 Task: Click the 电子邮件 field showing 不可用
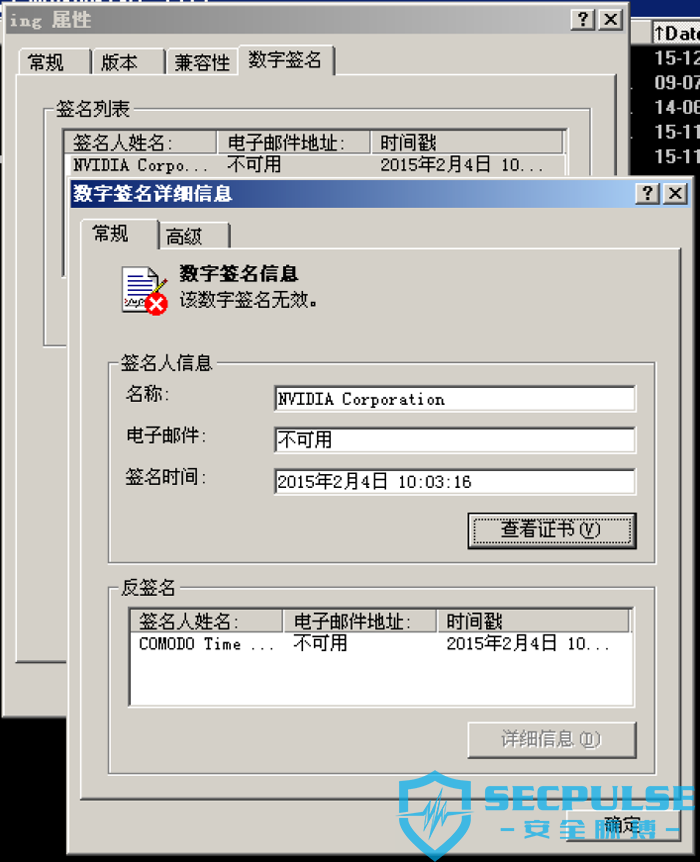(x=455, y=440)
